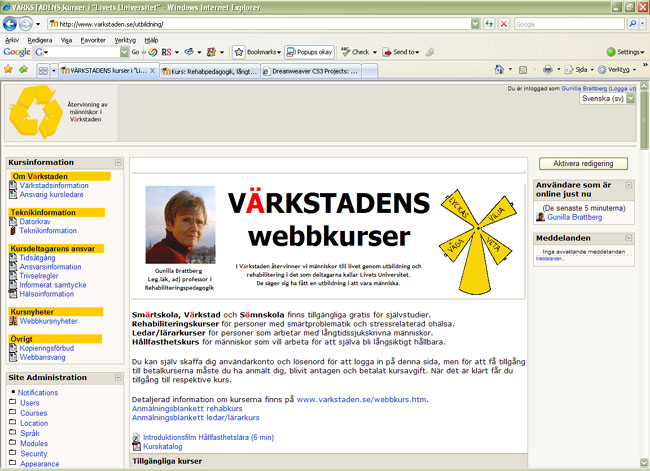Open the Favorites Center star icon

[x=8, y=69]
